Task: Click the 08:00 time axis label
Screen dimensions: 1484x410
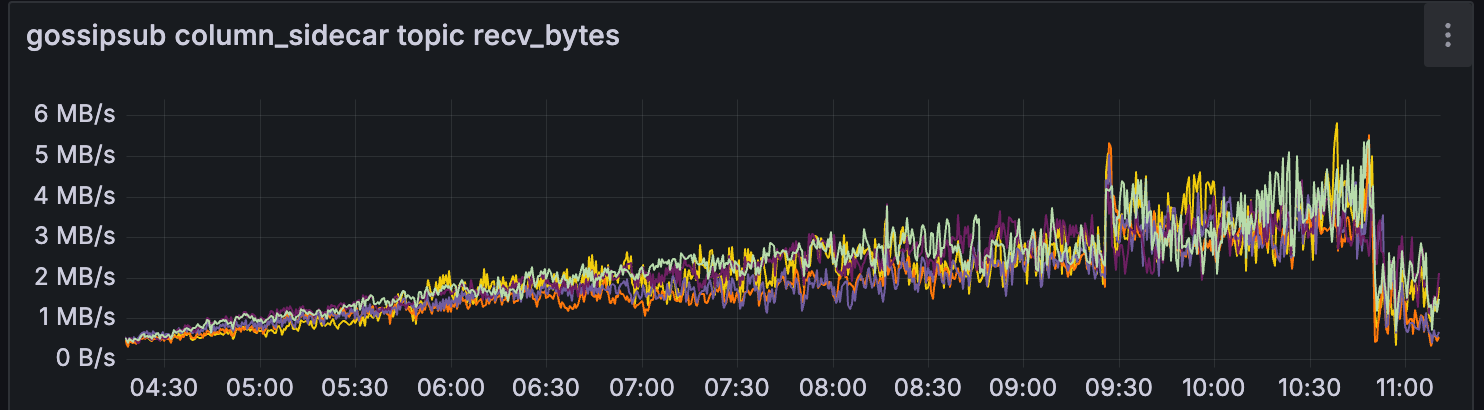Action: click(832, 386)
